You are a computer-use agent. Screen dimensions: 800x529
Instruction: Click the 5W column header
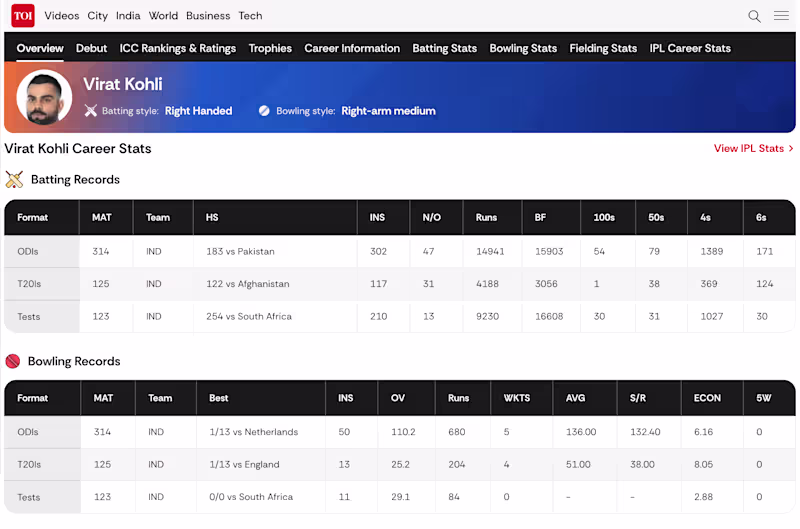point(763,398)
